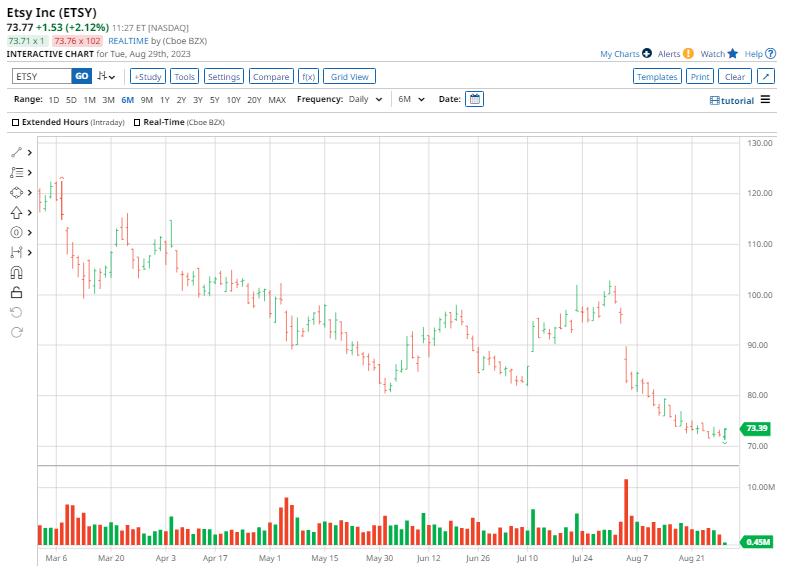This screenshot has height=571, width=793.
Task: Open the hamburger menu next to tutorial
Action: (x=765, y=100)
